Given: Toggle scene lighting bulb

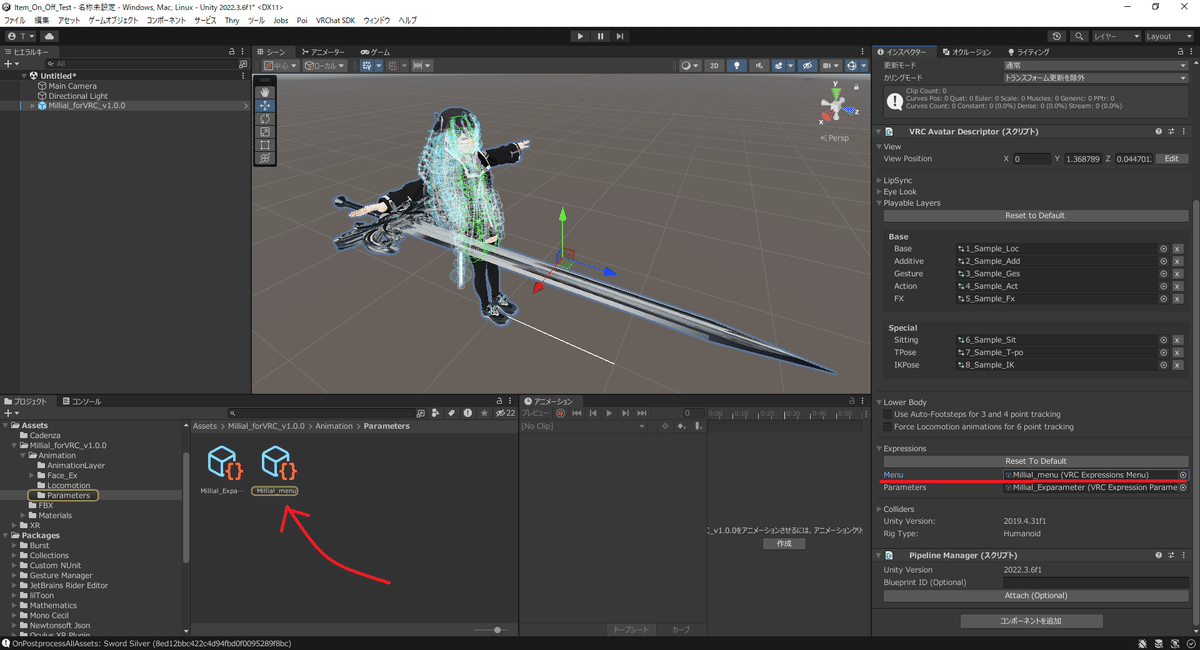Looking at the screenshot, I should tap(738, 66).
